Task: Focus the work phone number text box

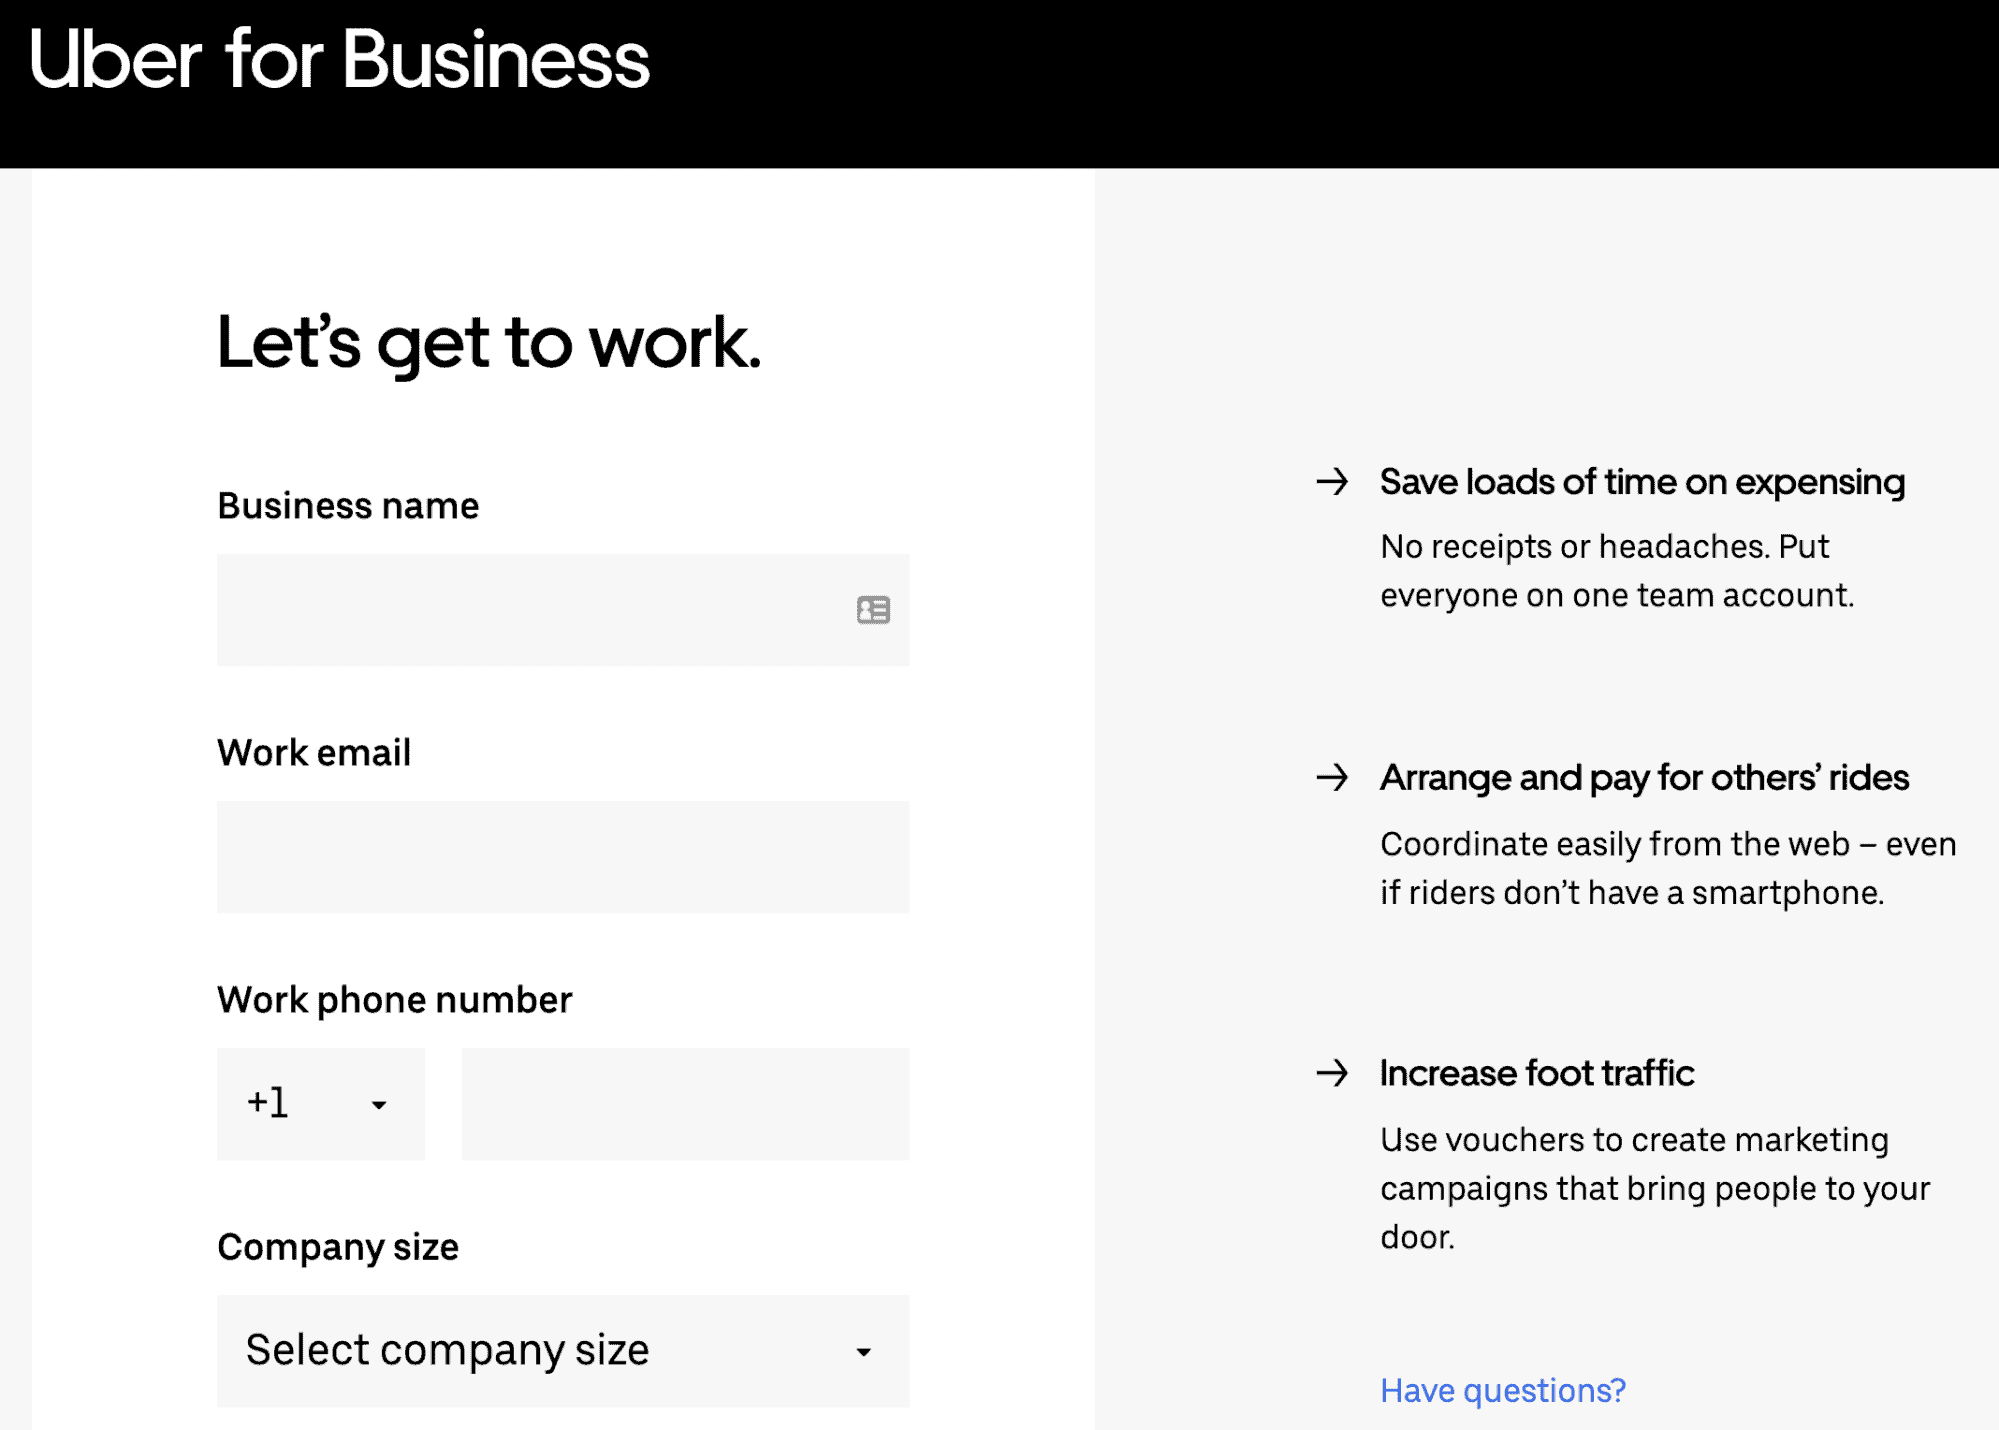Action: click(x=685, y=1104)
